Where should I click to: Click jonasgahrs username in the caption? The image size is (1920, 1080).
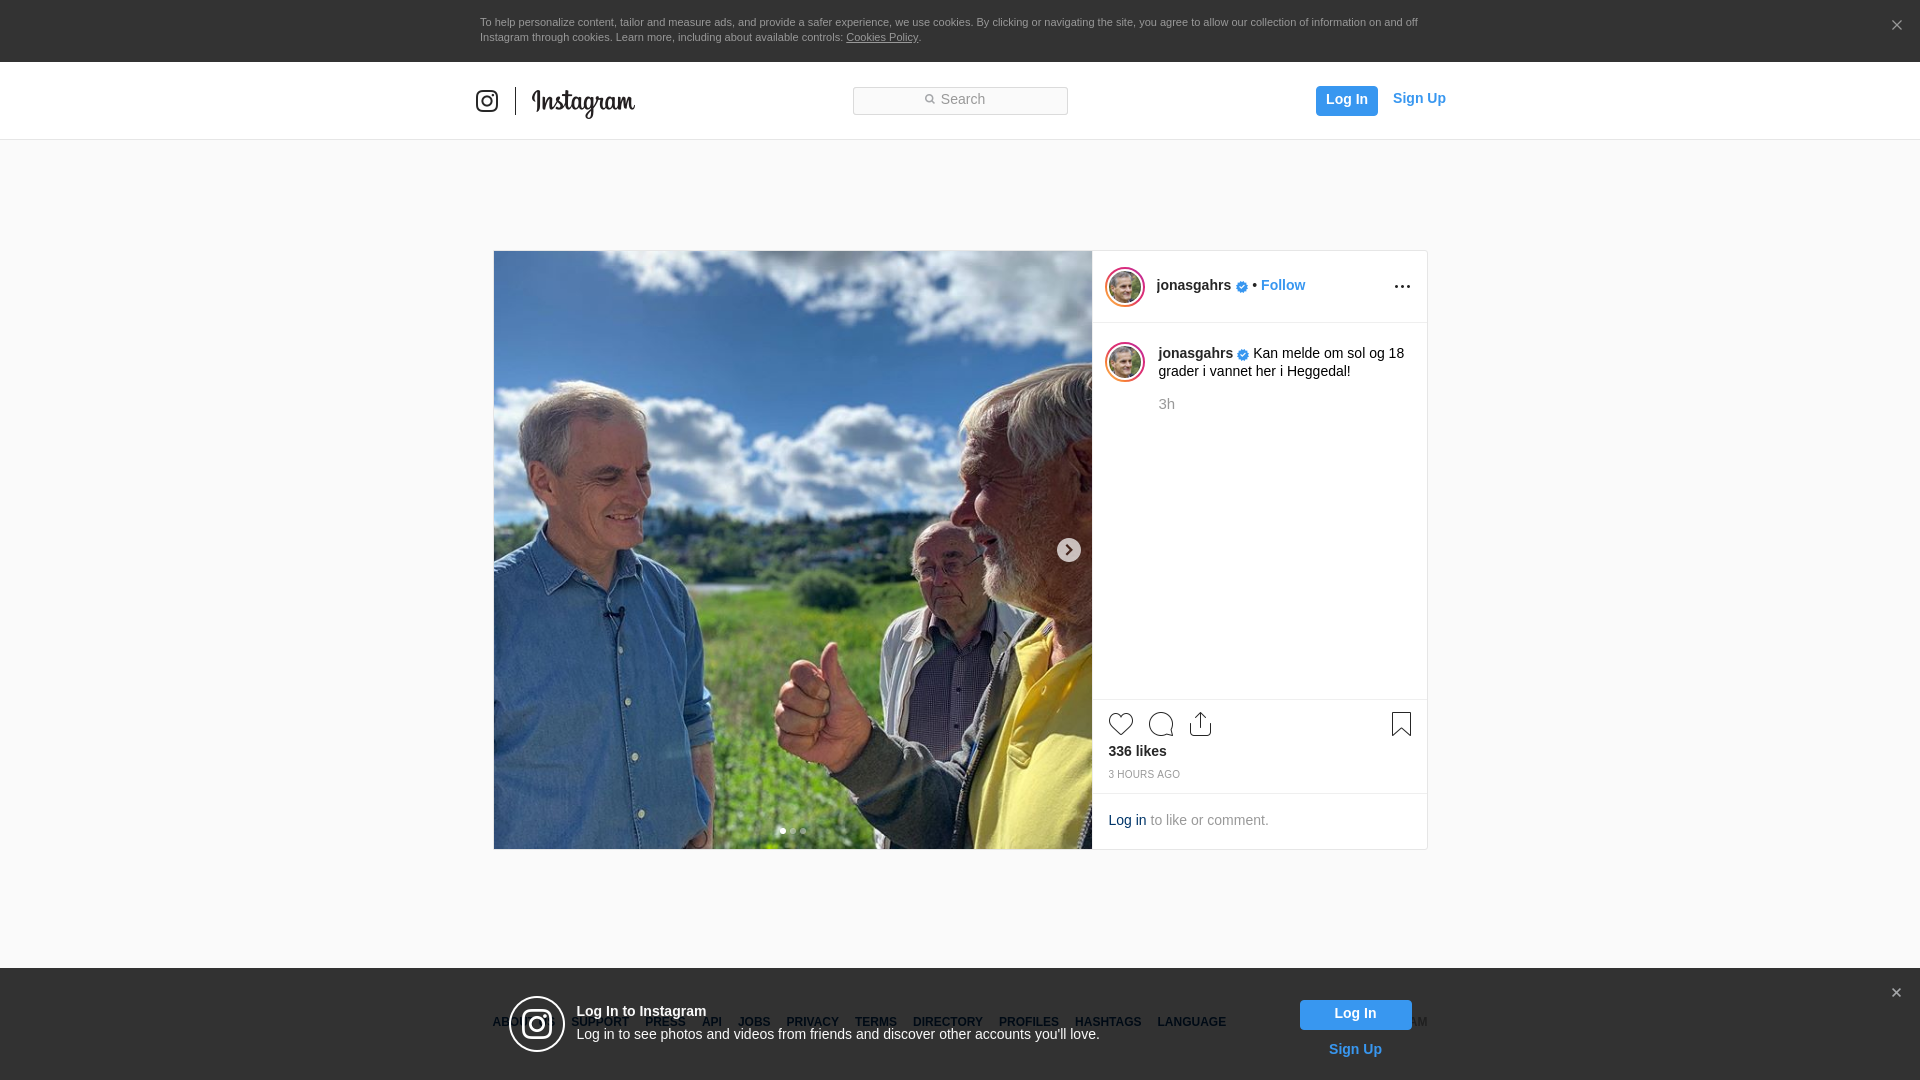tap(1195, 353)
